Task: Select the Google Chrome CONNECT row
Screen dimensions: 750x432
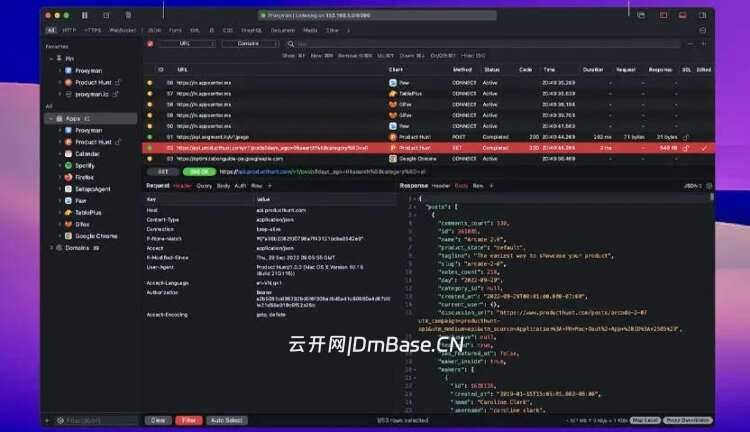Action: click(428, 159)
